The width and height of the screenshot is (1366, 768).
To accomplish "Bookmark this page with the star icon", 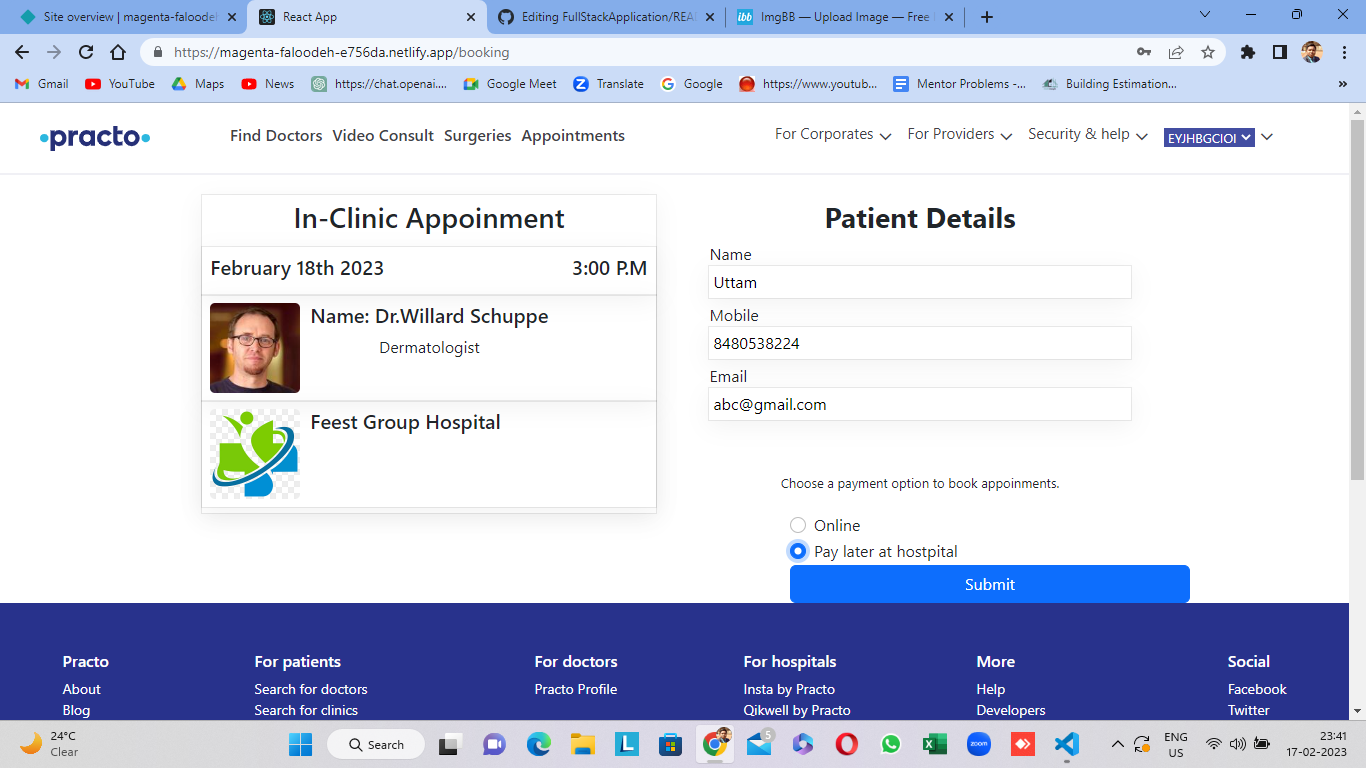I will (x=1208, y=52).
